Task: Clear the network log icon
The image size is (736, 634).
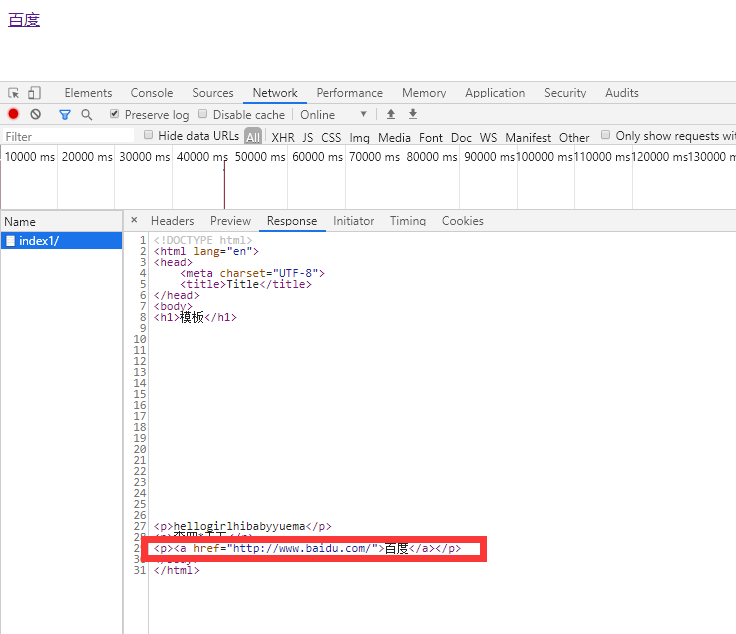Action: tap(36, 114)
